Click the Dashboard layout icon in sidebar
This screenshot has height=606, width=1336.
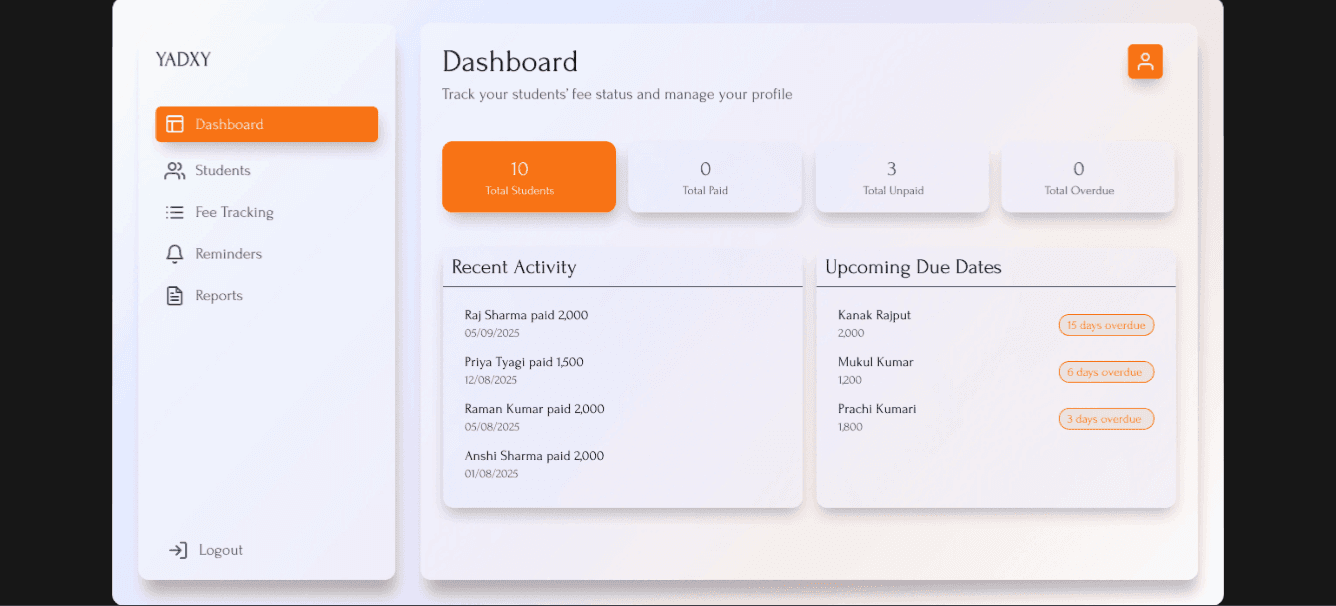point(175,124)
